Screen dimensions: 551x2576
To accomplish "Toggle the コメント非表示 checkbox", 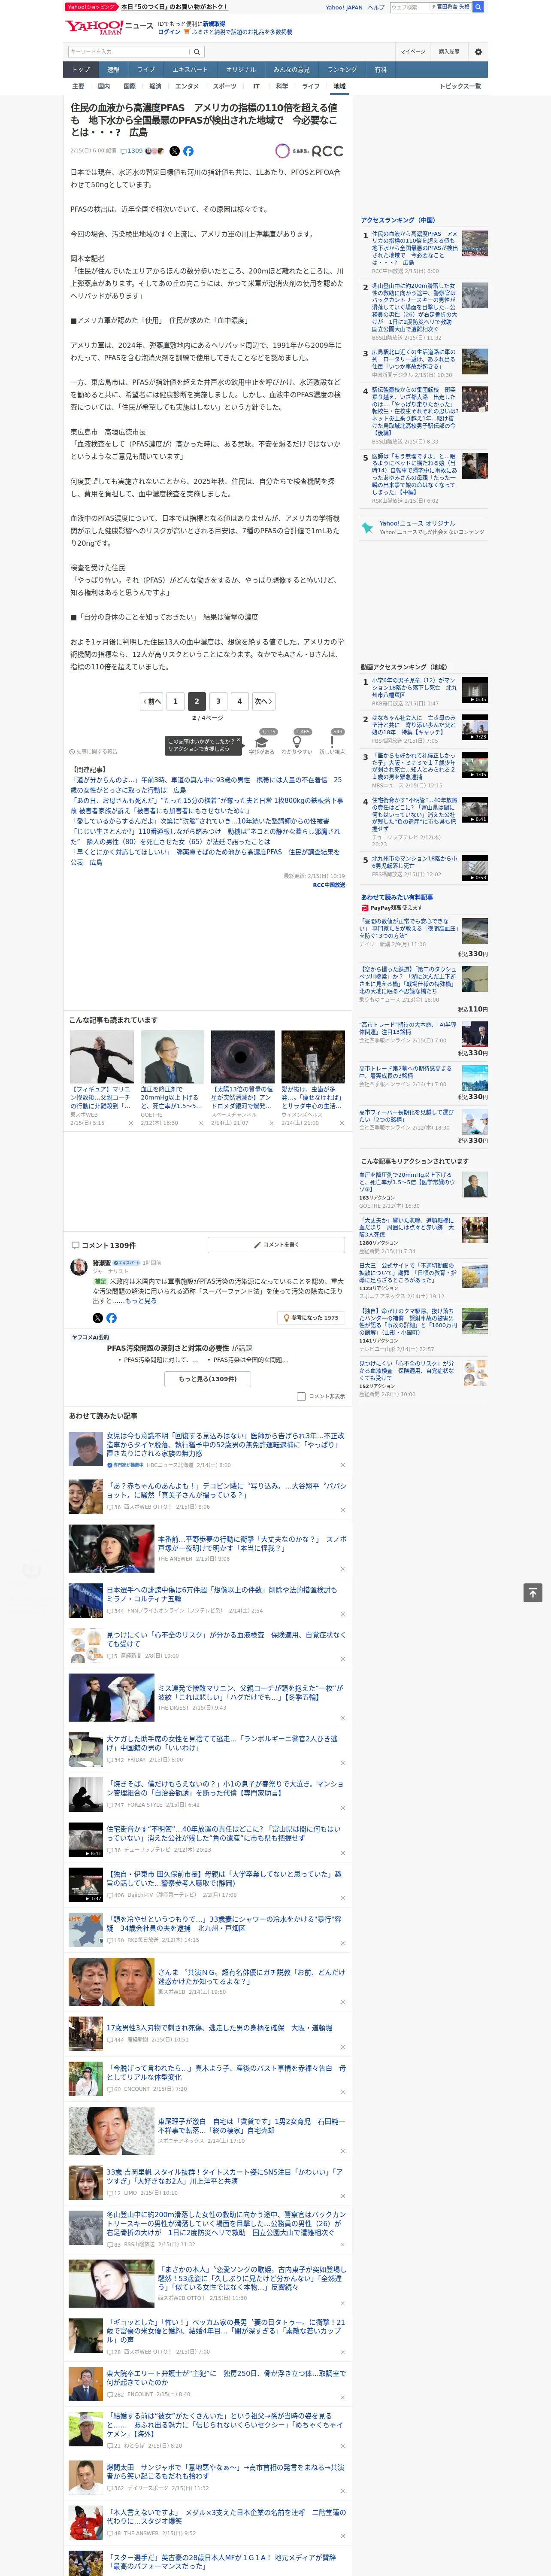I will pos(301,1396).
